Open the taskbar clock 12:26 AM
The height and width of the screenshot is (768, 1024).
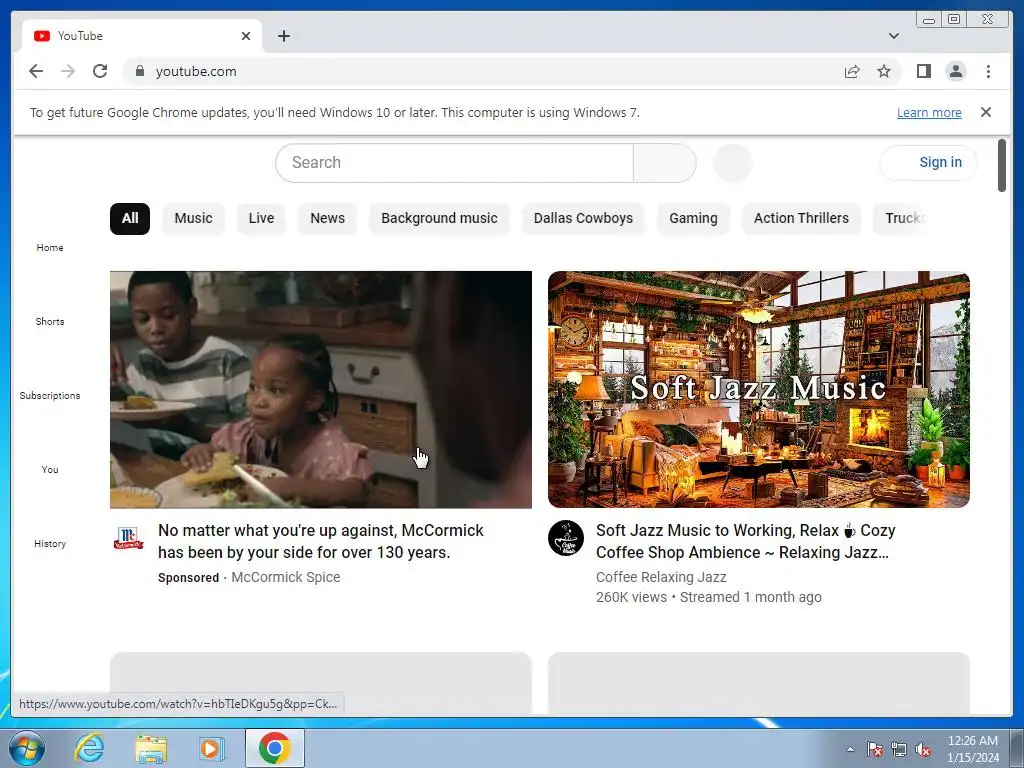tap(972, 749)
